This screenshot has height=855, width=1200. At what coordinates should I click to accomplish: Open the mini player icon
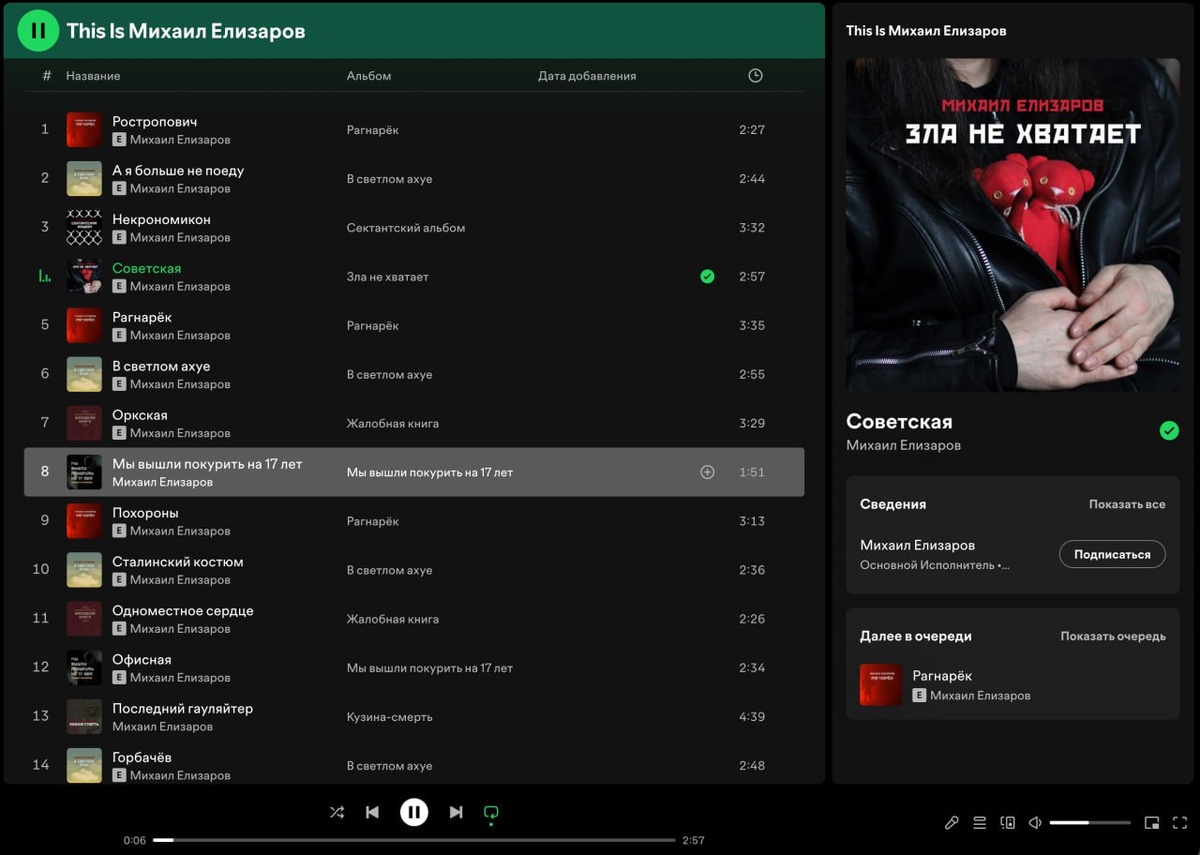click(x=1152, y=822)
